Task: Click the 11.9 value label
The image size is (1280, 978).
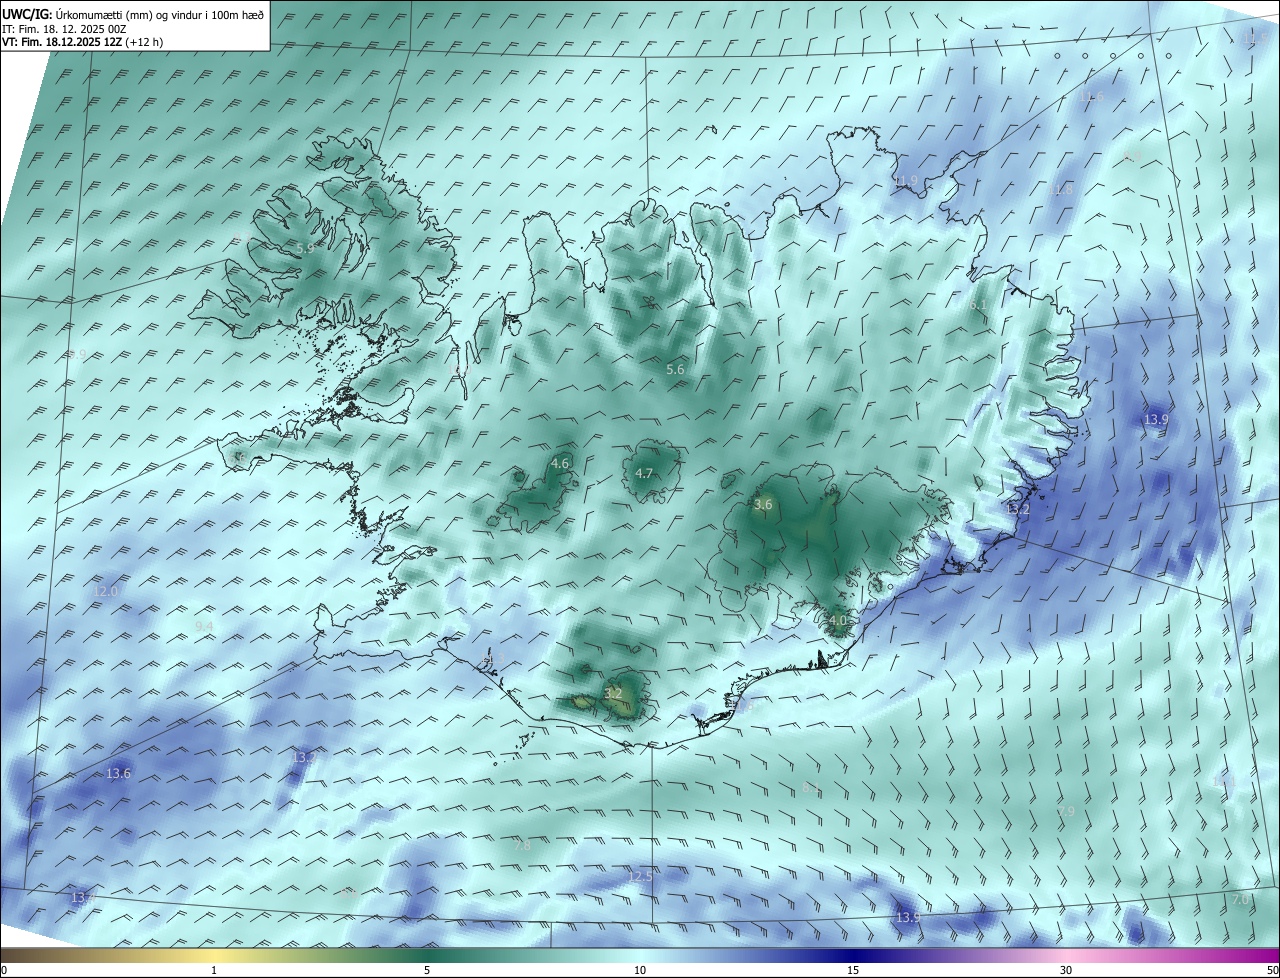Action: 906,181
